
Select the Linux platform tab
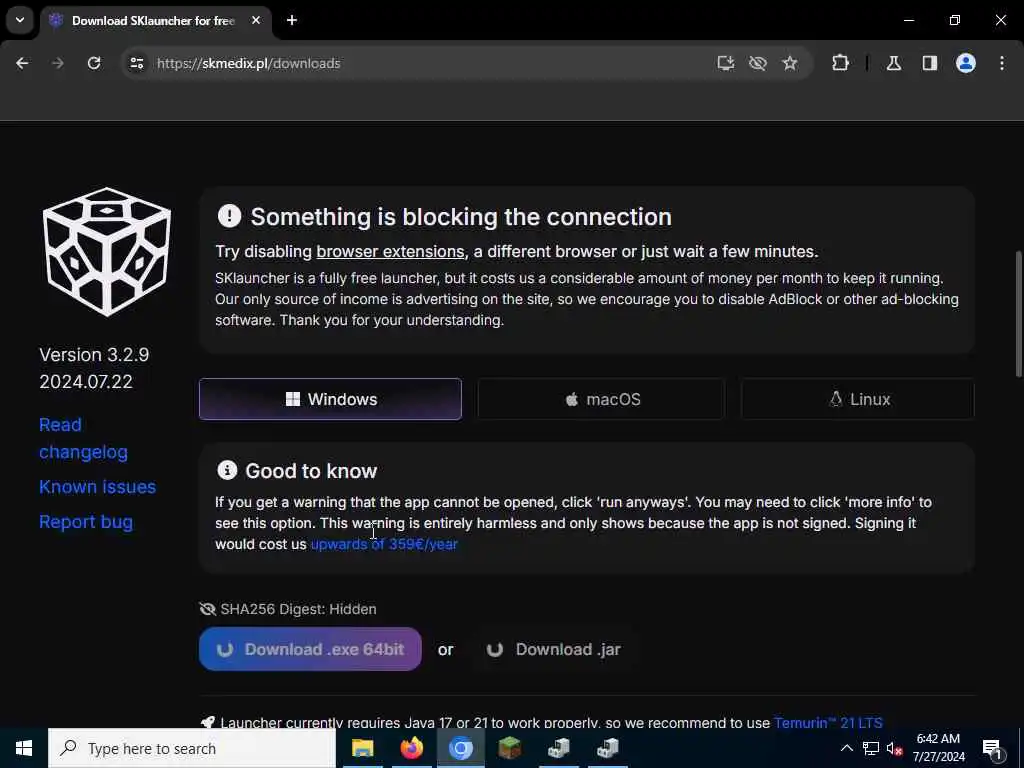(857, 399)
